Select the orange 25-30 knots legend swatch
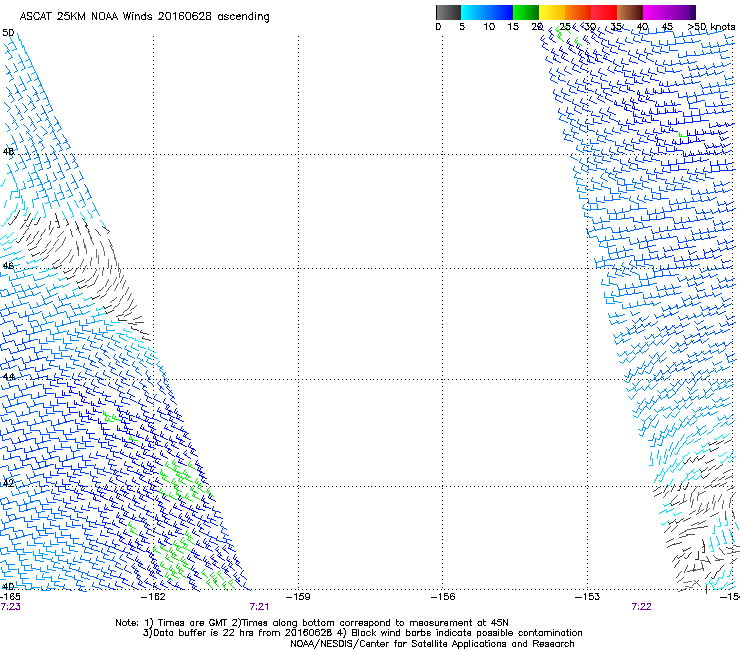The height and width of the screenshot is (650, 740). tap(578, 12)
